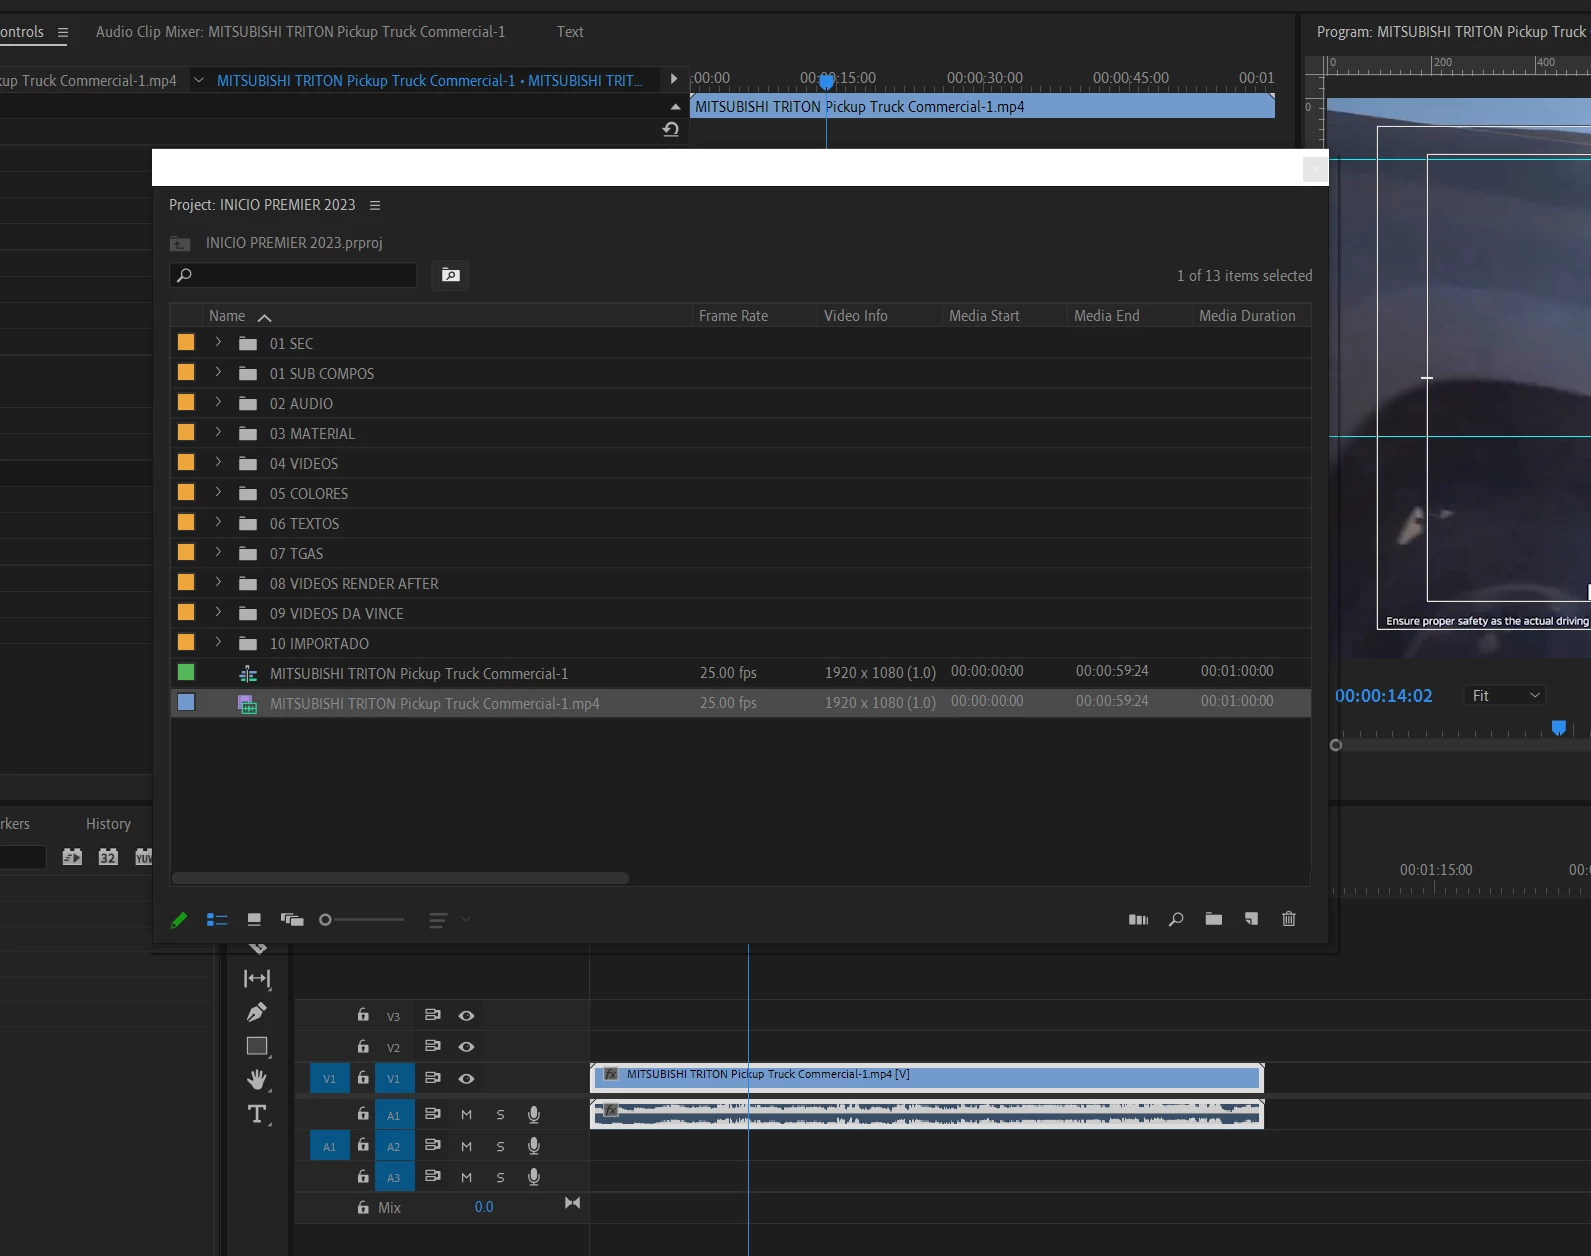Expand the 01 SEC bin

[218, 342]
